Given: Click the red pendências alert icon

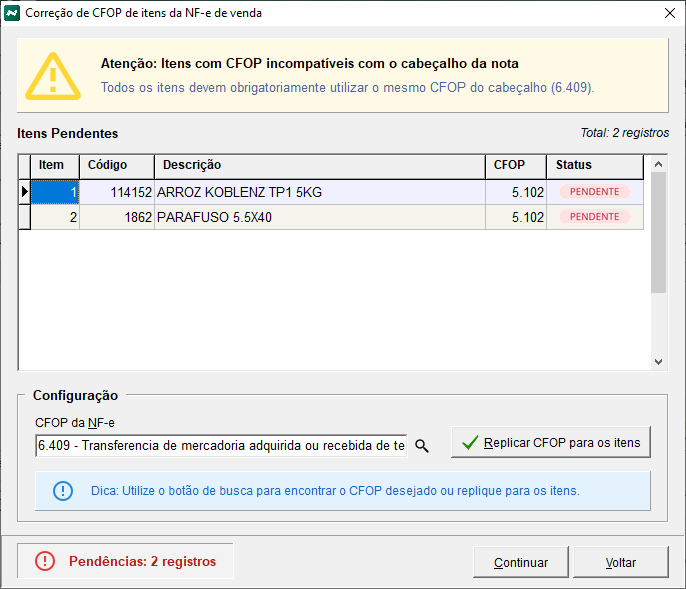Looking at the screenshot, I should click(x=45, y=561).
